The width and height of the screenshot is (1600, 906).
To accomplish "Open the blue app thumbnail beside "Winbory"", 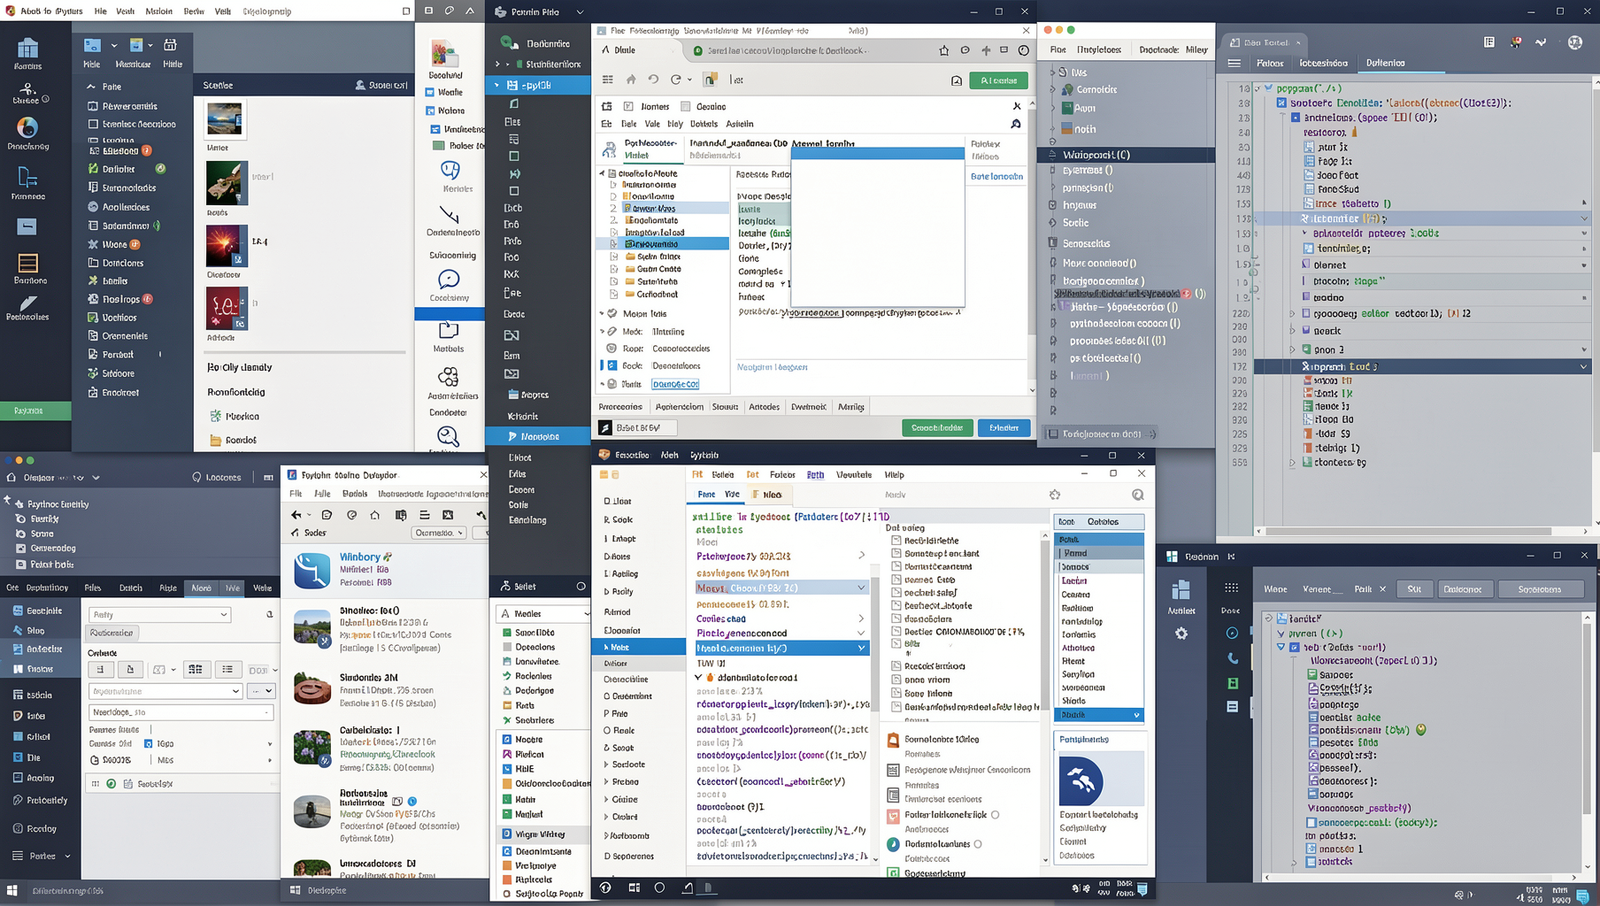I will [x=312, y=571].
